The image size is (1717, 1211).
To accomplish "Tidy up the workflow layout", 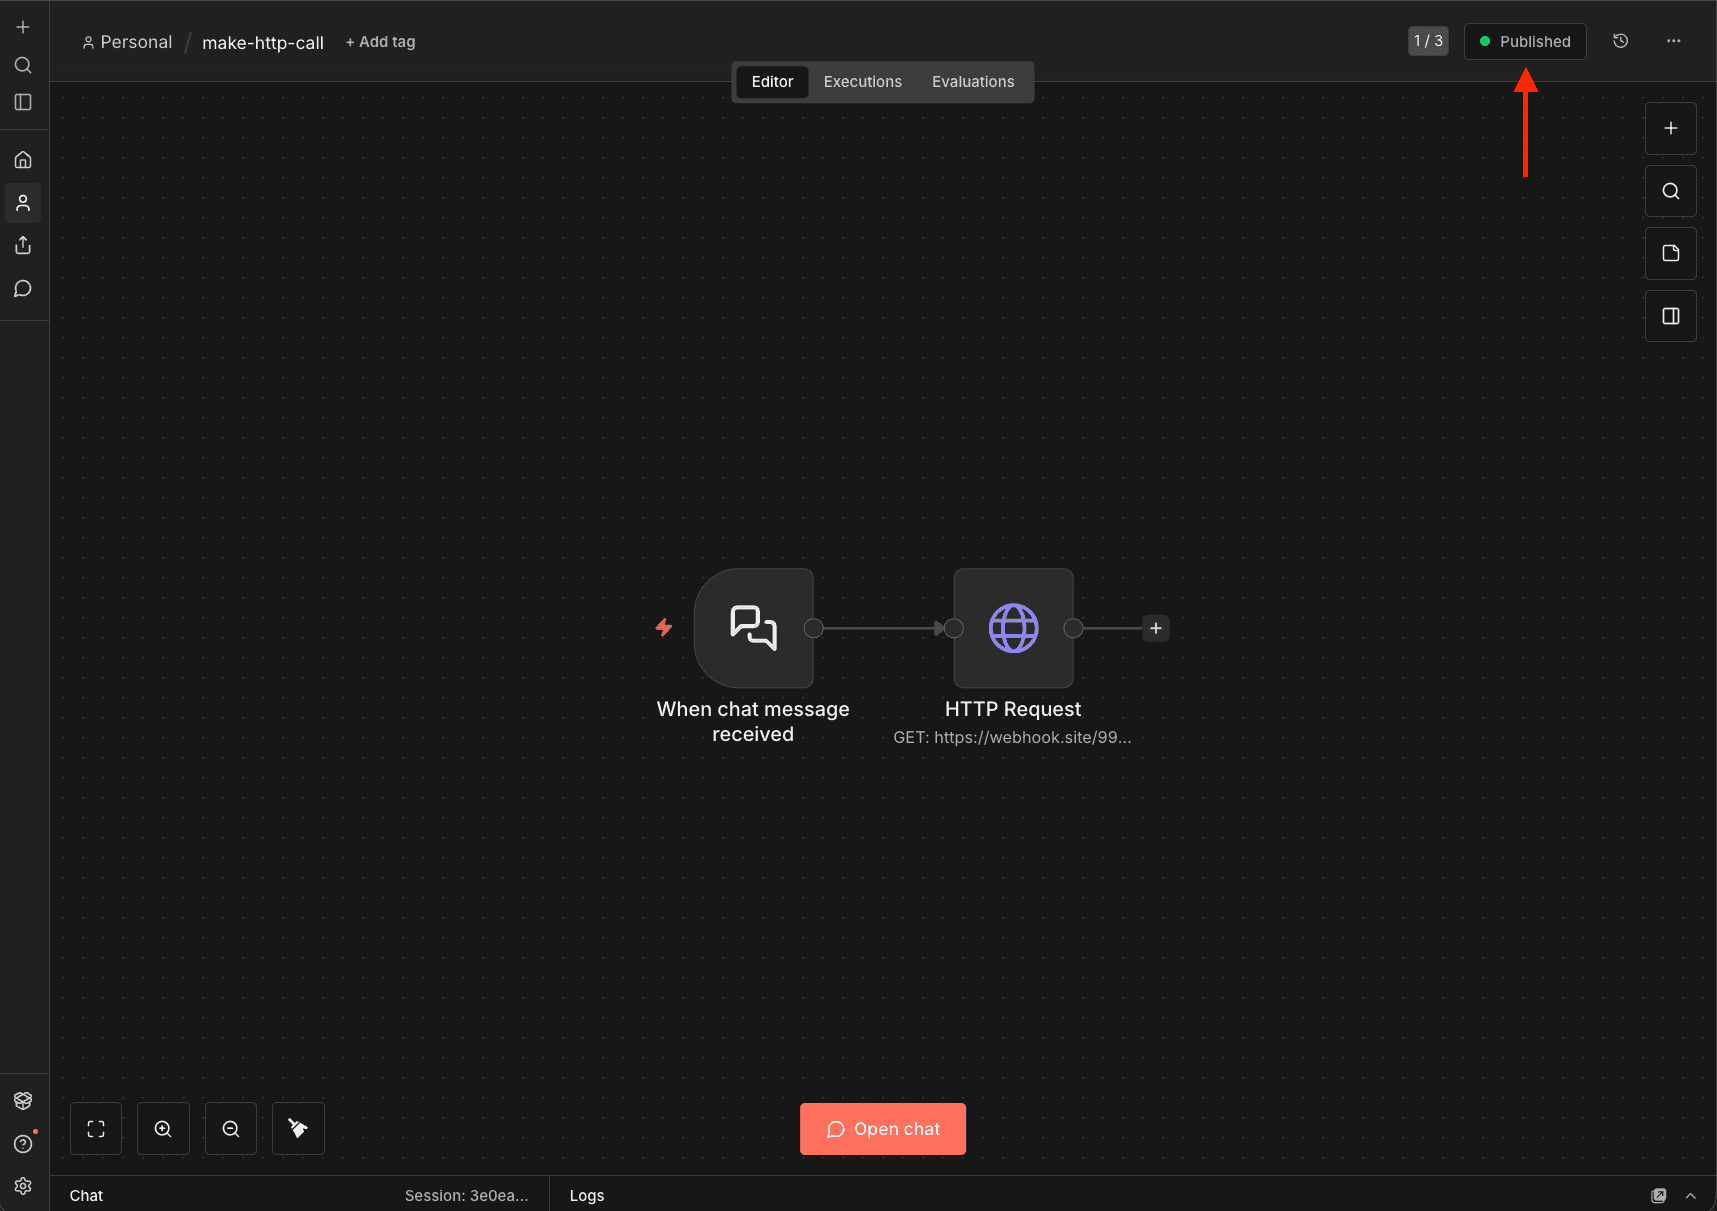I will [x=297, y=1128].
